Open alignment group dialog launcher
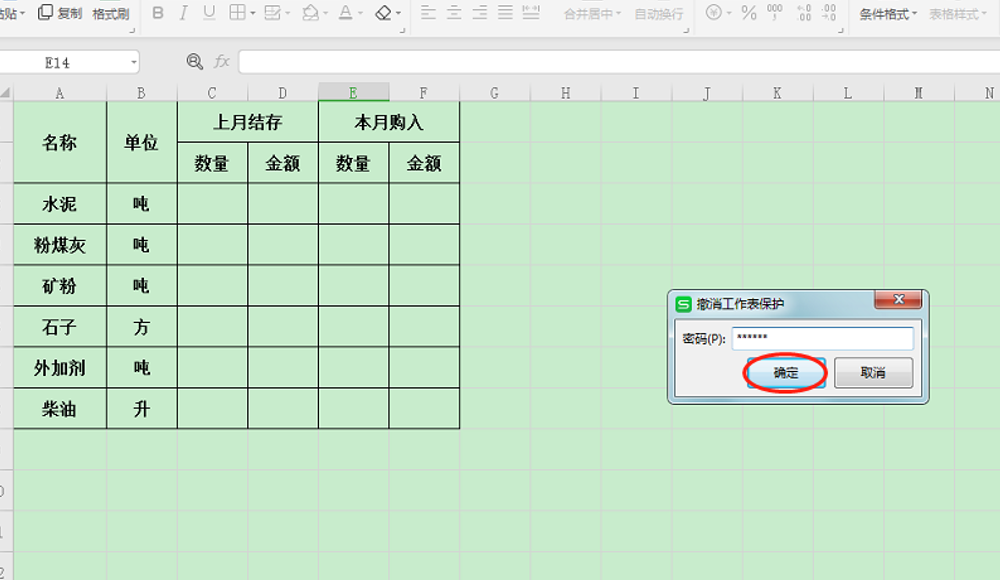 686,30
